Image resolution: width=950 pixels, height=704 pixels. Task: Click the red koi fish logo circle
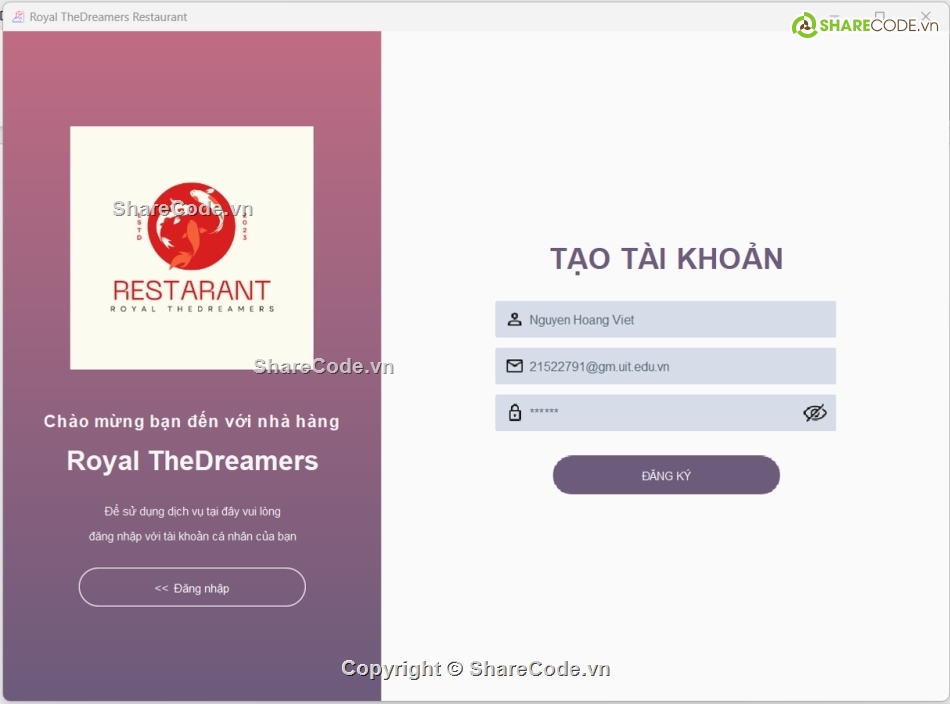pos(191,226)
